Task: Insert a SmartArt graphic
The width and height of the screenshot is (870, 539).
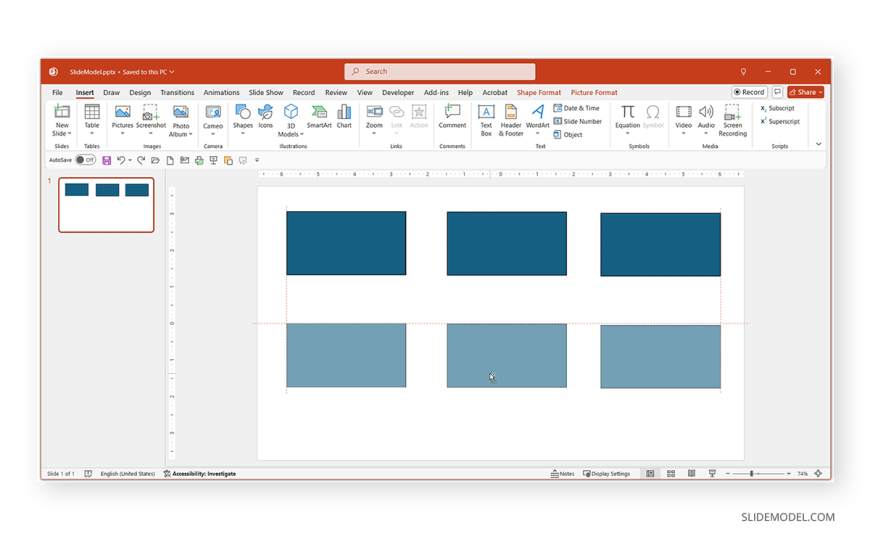Action: (x=319, y=117)
